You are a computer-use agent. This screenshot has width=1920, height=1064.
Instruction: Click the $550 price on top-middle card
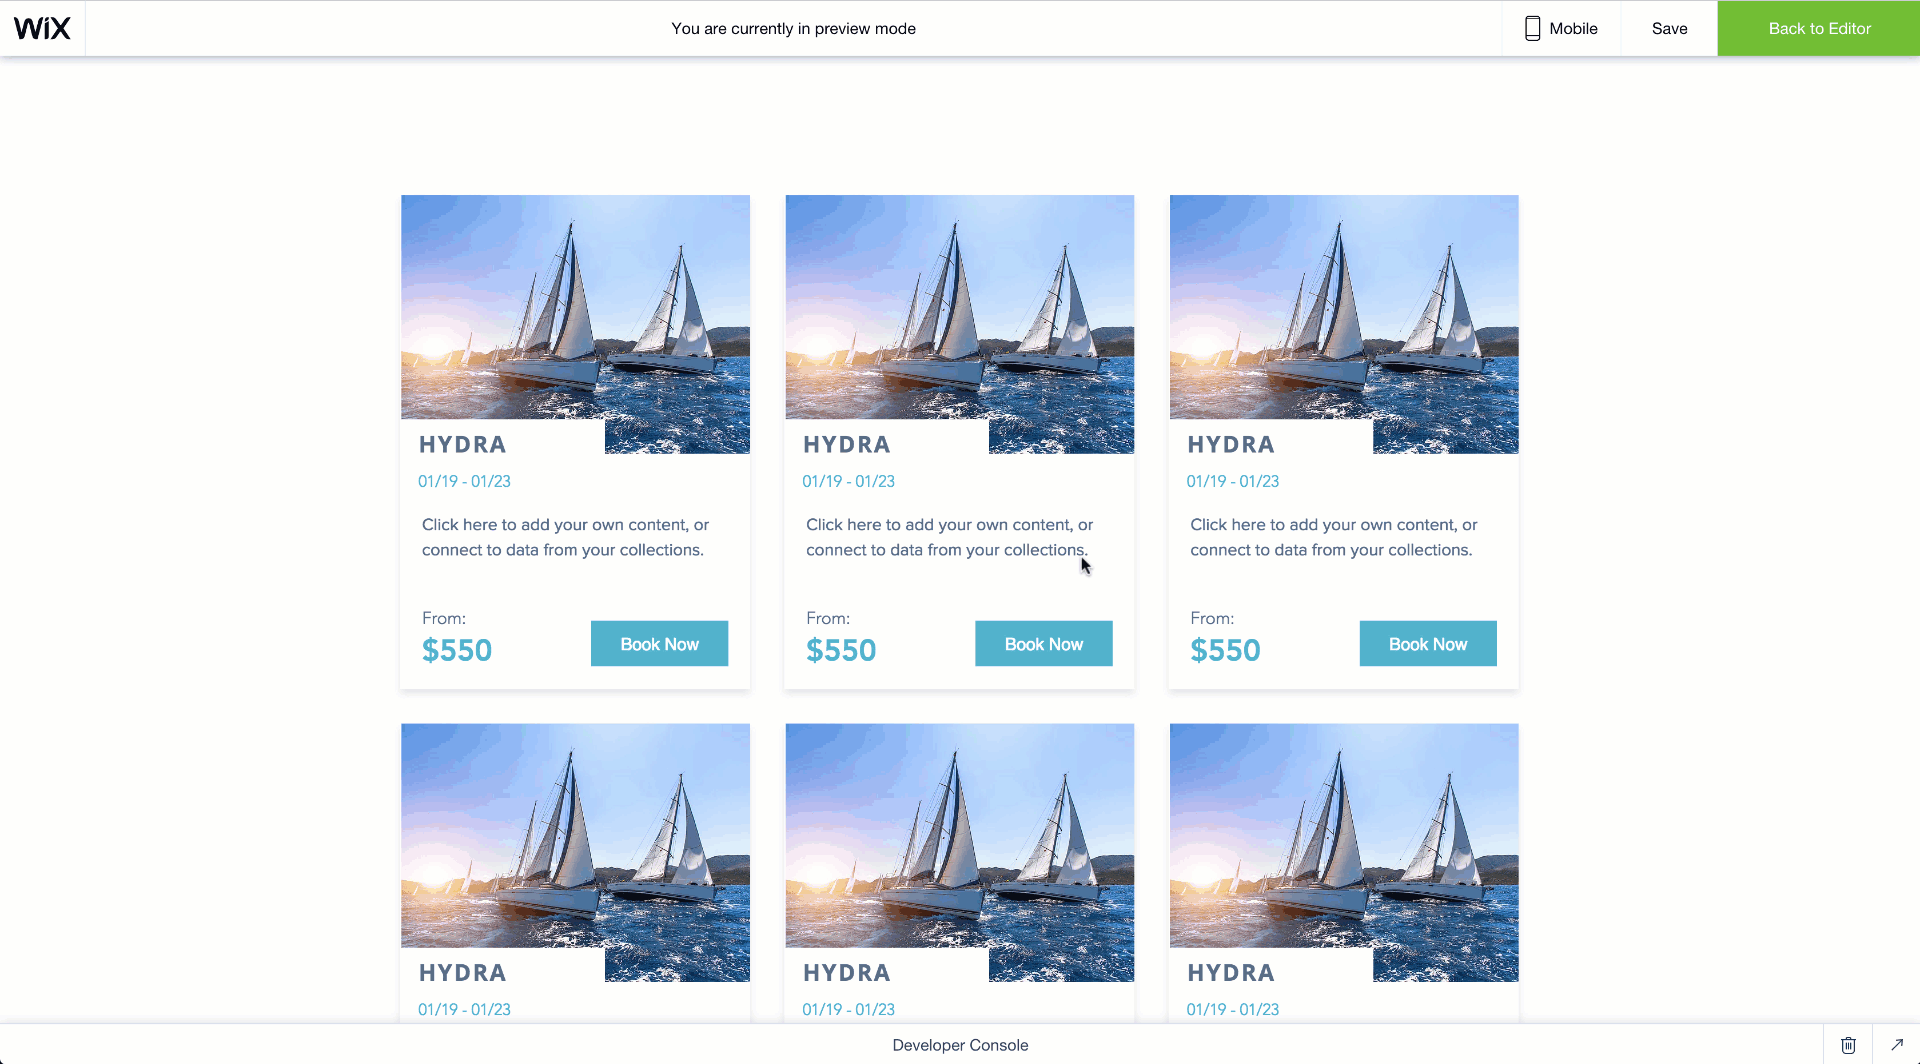pos(840,651)
